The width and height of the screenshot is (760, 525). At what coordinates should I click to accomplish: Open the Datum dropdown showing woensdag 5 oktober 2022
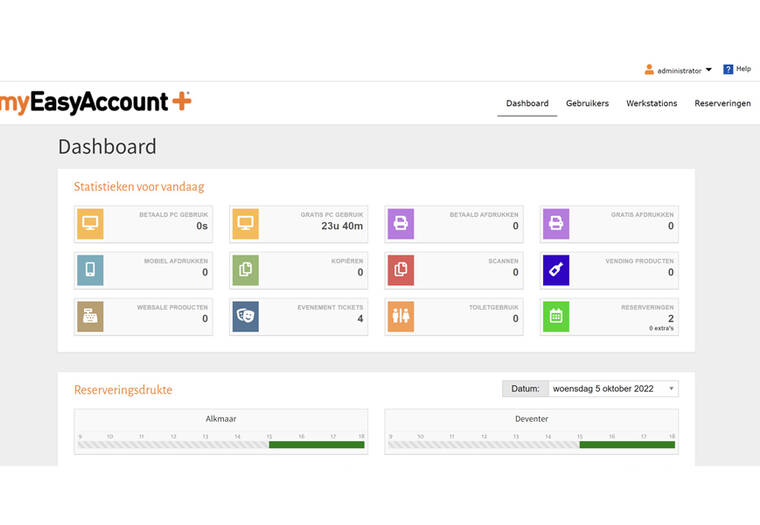pyautogui.click(x=613, y=388)
